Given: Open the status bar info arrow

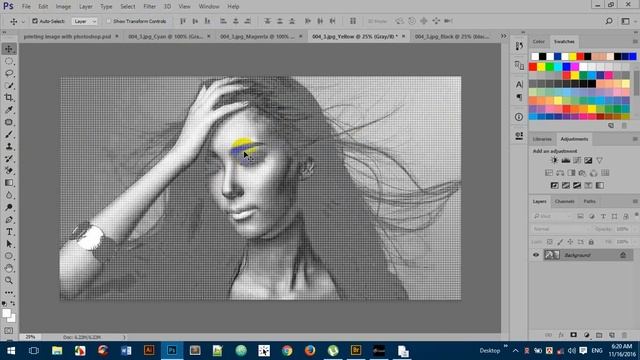Looking at the screenshot, I should click(x=124, y=338).
